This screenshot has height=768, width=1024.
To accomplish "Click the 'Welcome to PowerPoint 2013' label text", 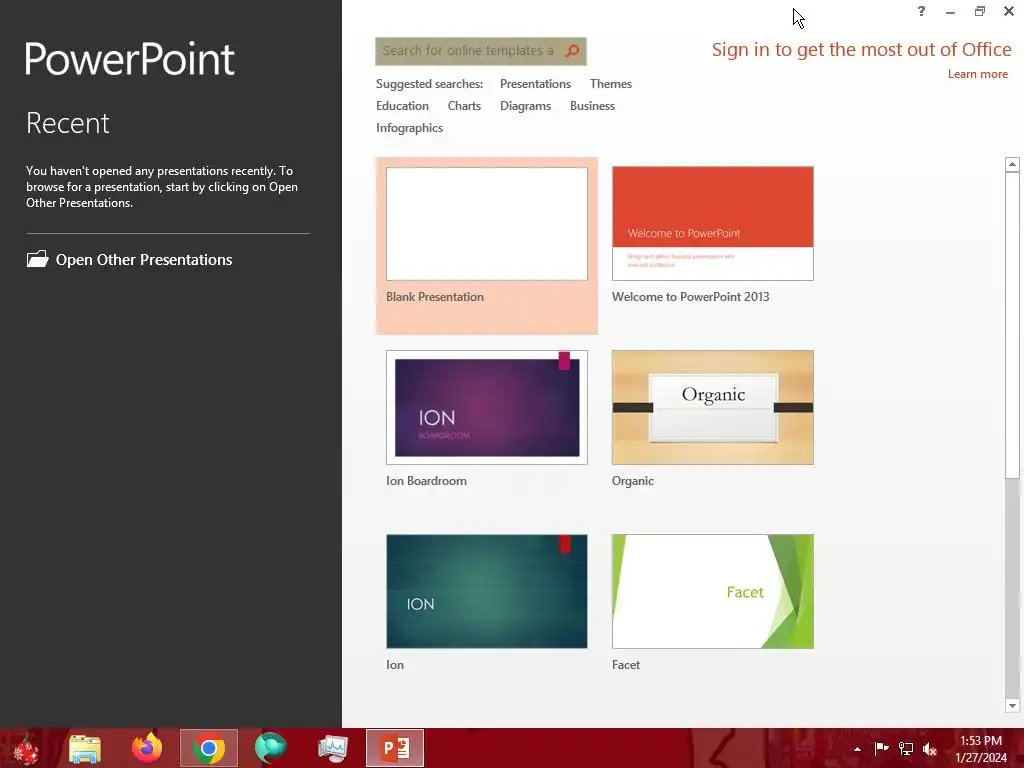I will [690, 296].
